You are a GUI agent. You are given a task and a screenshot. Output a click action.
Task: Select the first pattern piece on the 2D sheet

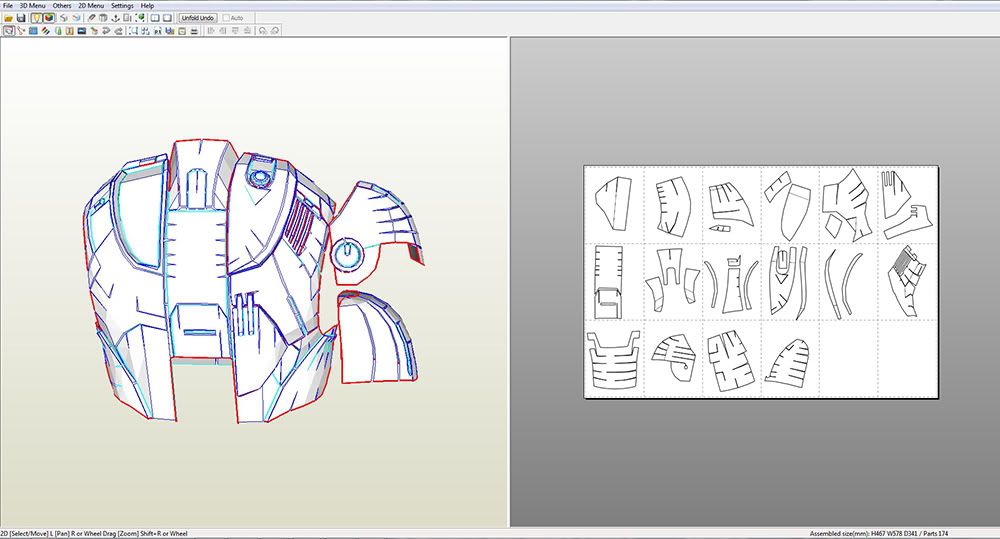click(614, 203)
